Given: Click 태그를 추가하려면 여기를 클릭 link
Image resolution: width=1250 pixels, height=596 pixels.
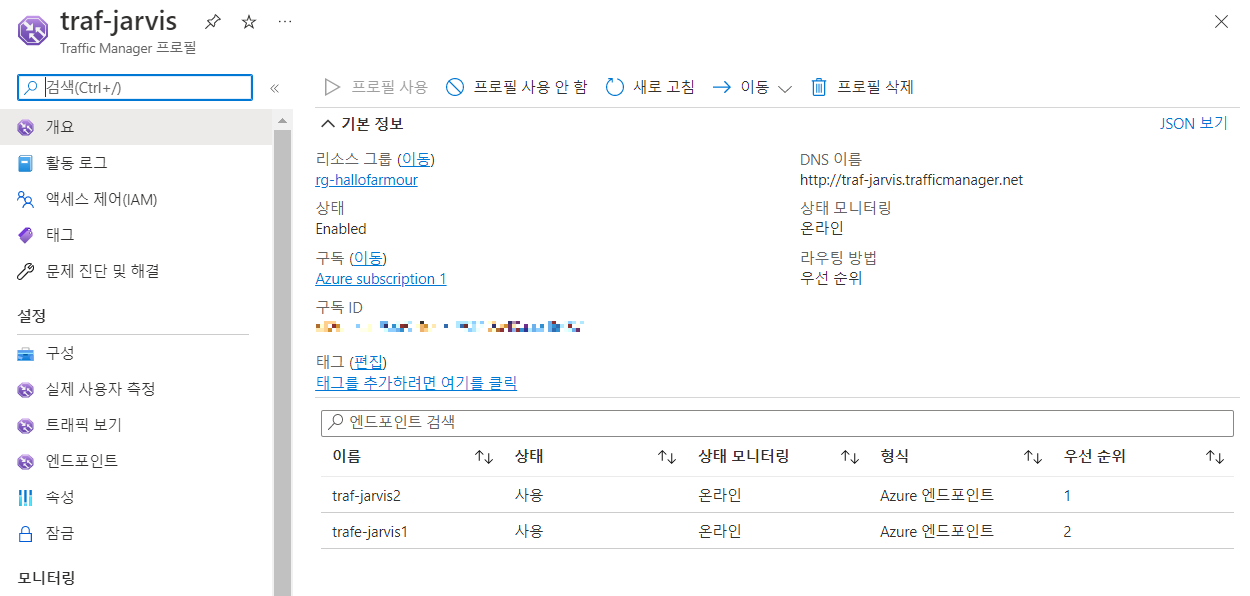Looking at the screenshot, I should (416, 383).
